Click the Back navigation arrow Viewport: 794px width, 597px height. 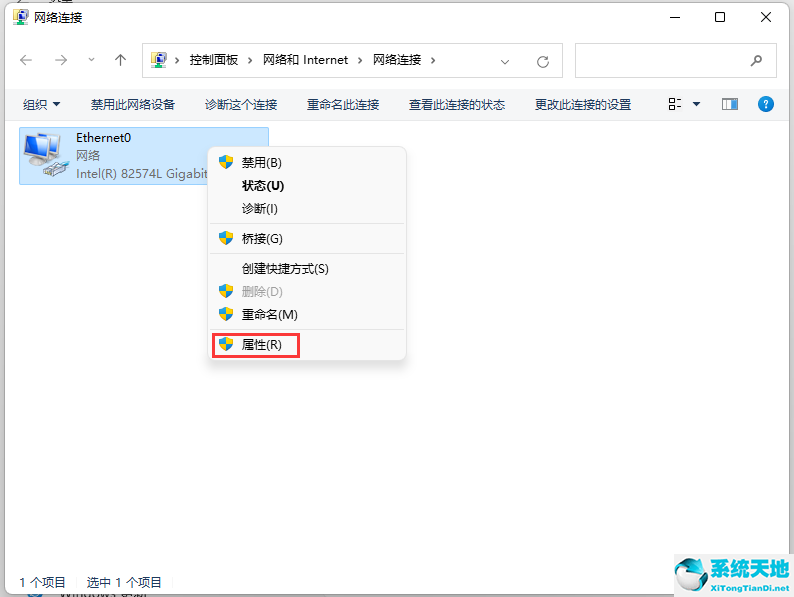pyautogui.click(x=26, y=60)
